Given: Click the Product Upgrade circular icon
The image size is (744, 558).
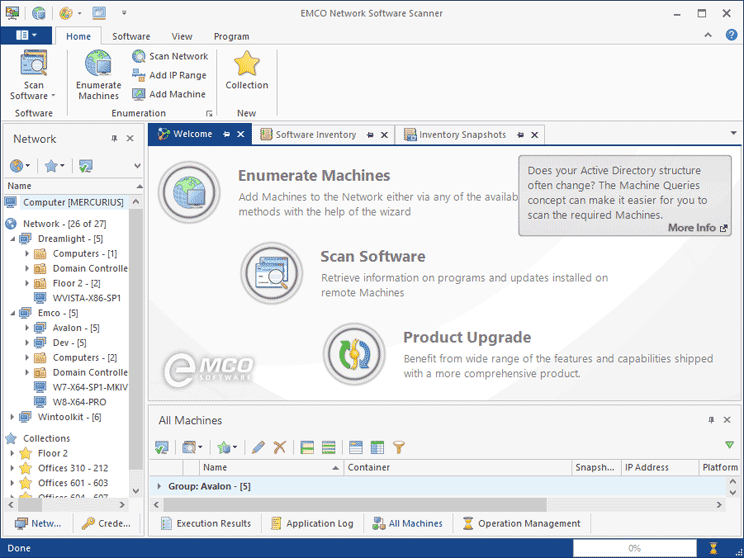Looking at the screenshot, I should 354,354.
